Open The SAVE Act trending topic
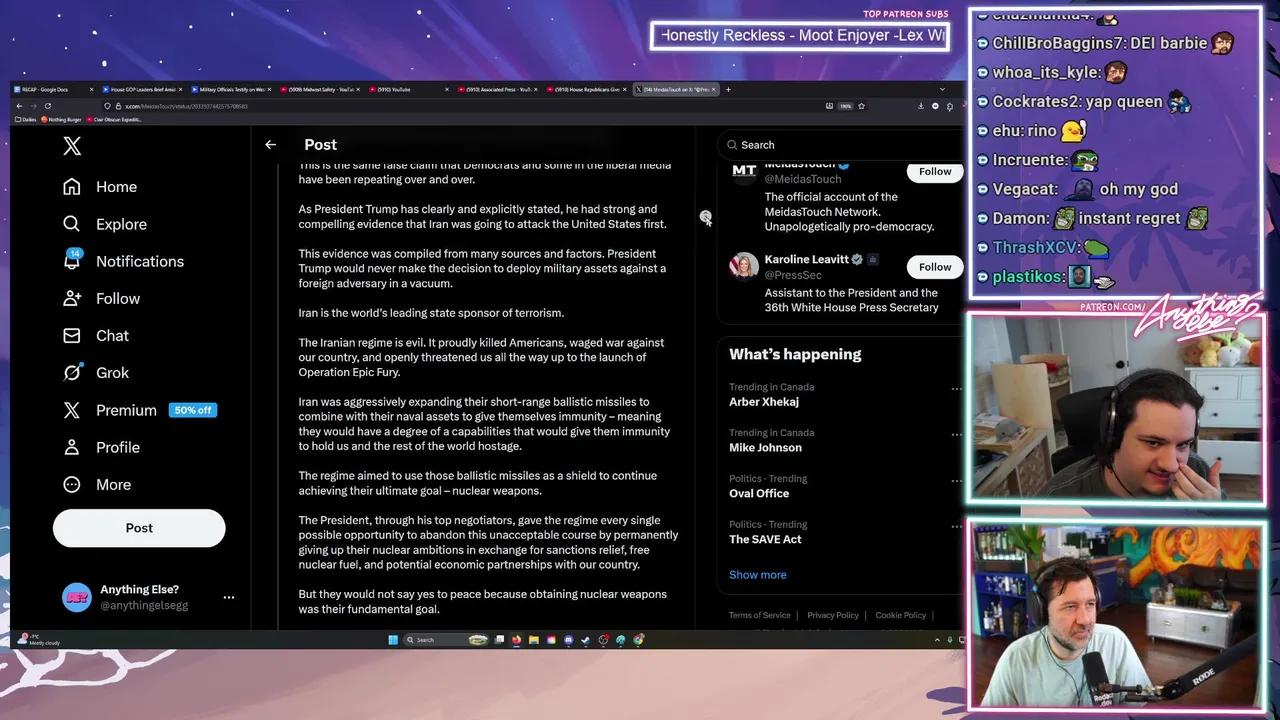The width and height of the screenshot is (1280, 720). tap(765, 540)
